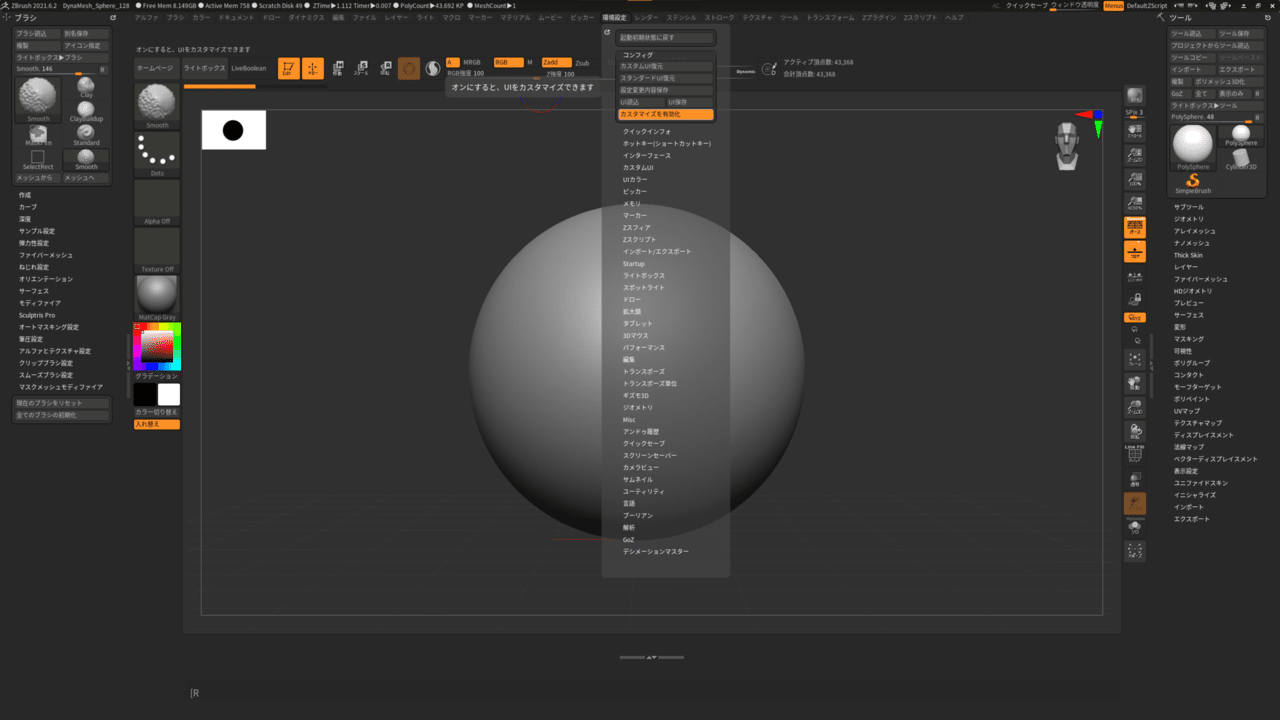This screenshot has width=1280, height=720.
Task: Toggle the M material mode
Action: pyautogui.click(x=530, y=62)
